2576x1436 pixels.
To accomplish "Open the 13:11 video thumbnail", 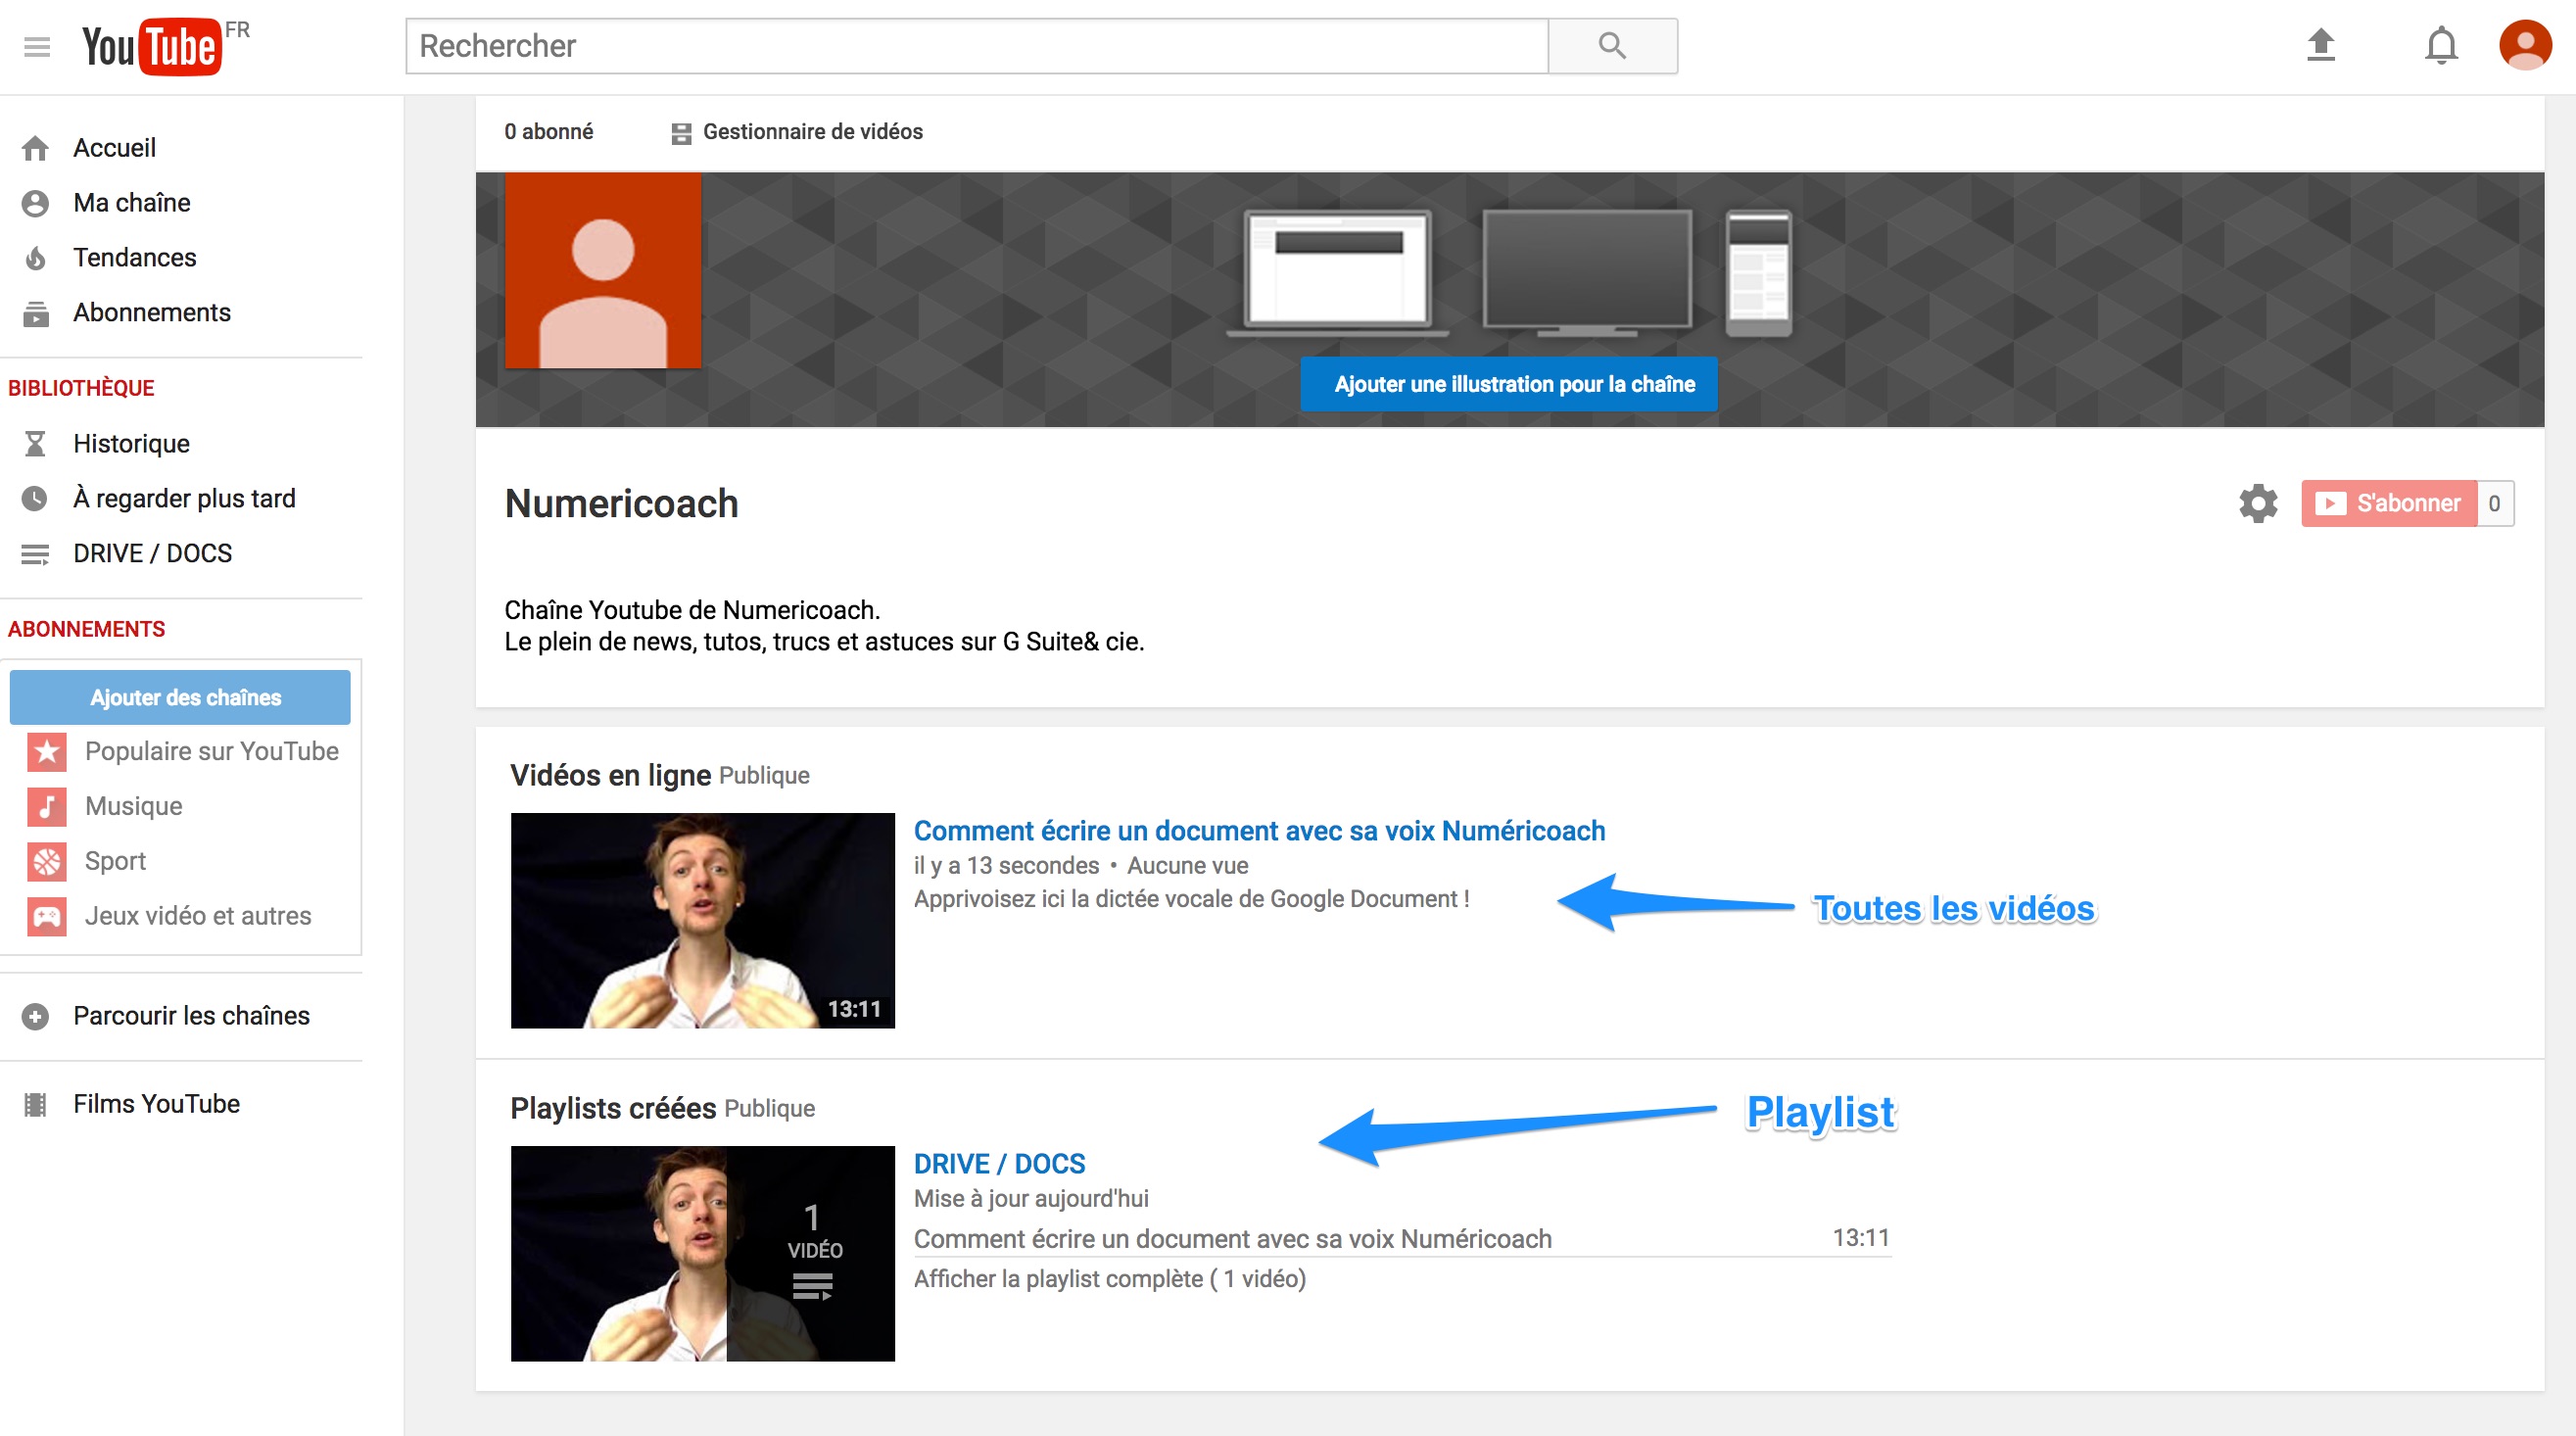I will click(703, 921).
